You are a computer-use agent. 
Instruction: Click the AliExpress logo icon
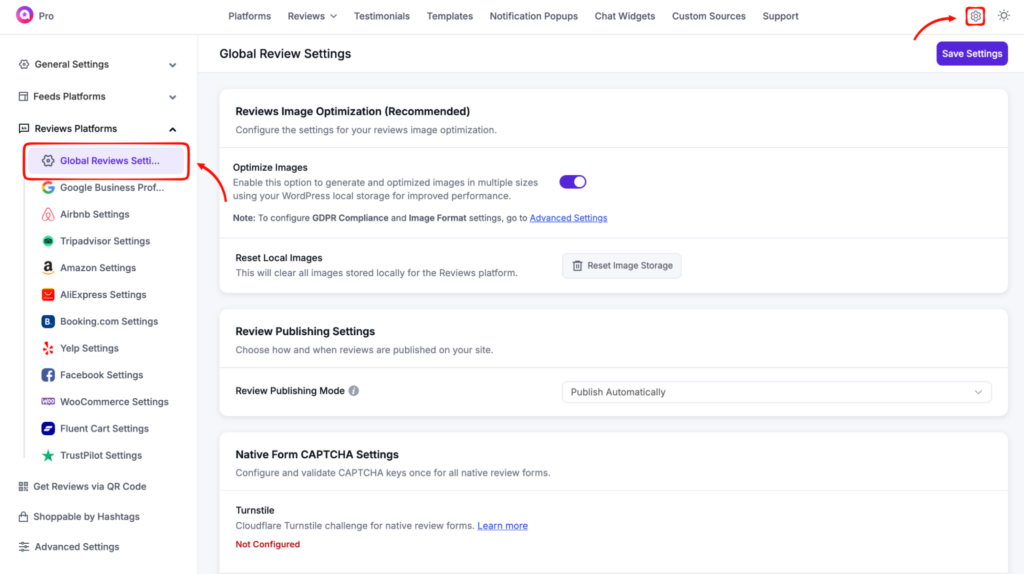point(48,295)
